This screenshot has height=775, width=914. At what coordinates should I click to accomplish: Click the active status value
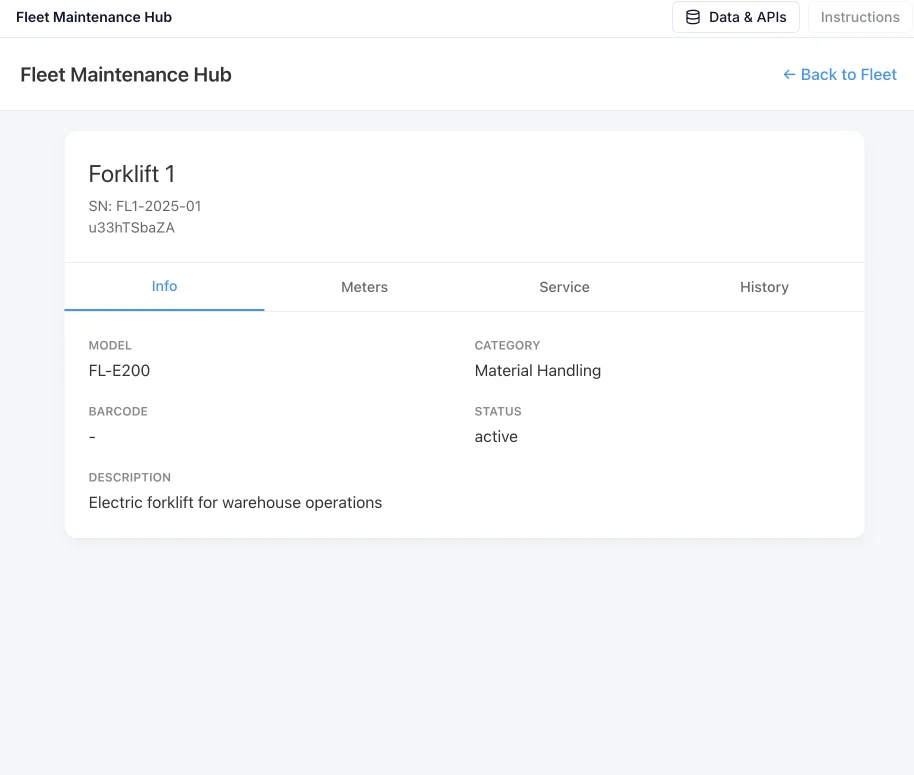click(496, 437)
